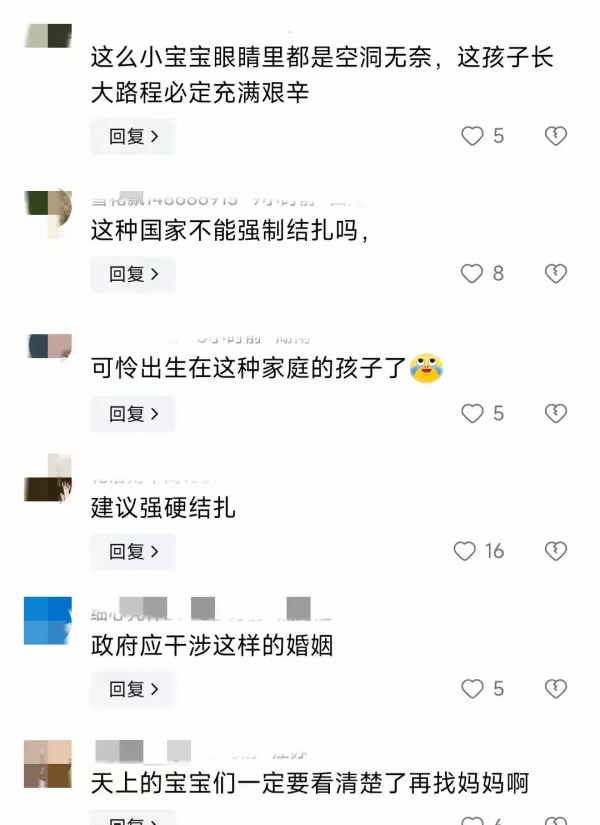Dislike the 政府应干涉这样的婚姻 comment
Screen dimensions: 600x825
(556, 689)
